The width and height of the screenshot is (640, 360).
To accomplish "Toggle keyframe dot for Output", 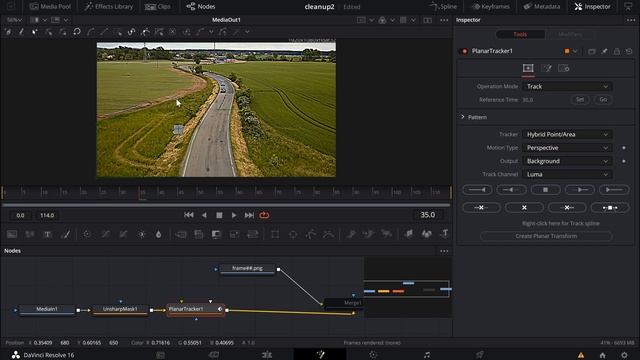I will click(x=624, y=161).
